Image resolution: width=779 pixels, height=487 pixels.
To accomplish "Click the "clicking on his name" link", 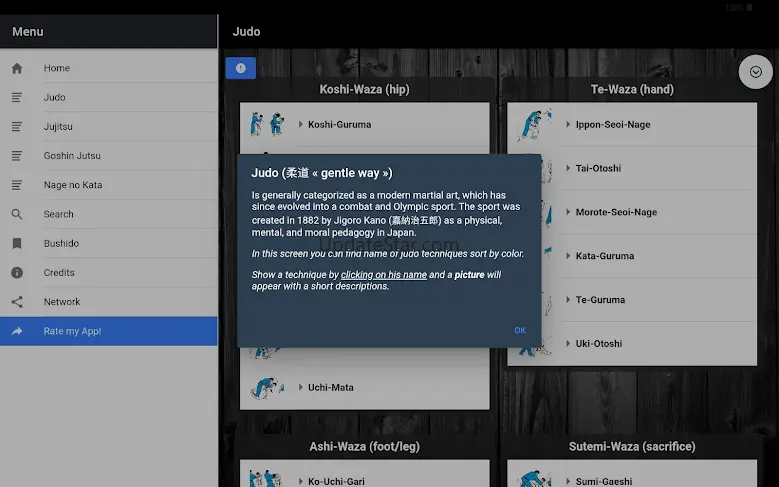I will tap(383, 275).
